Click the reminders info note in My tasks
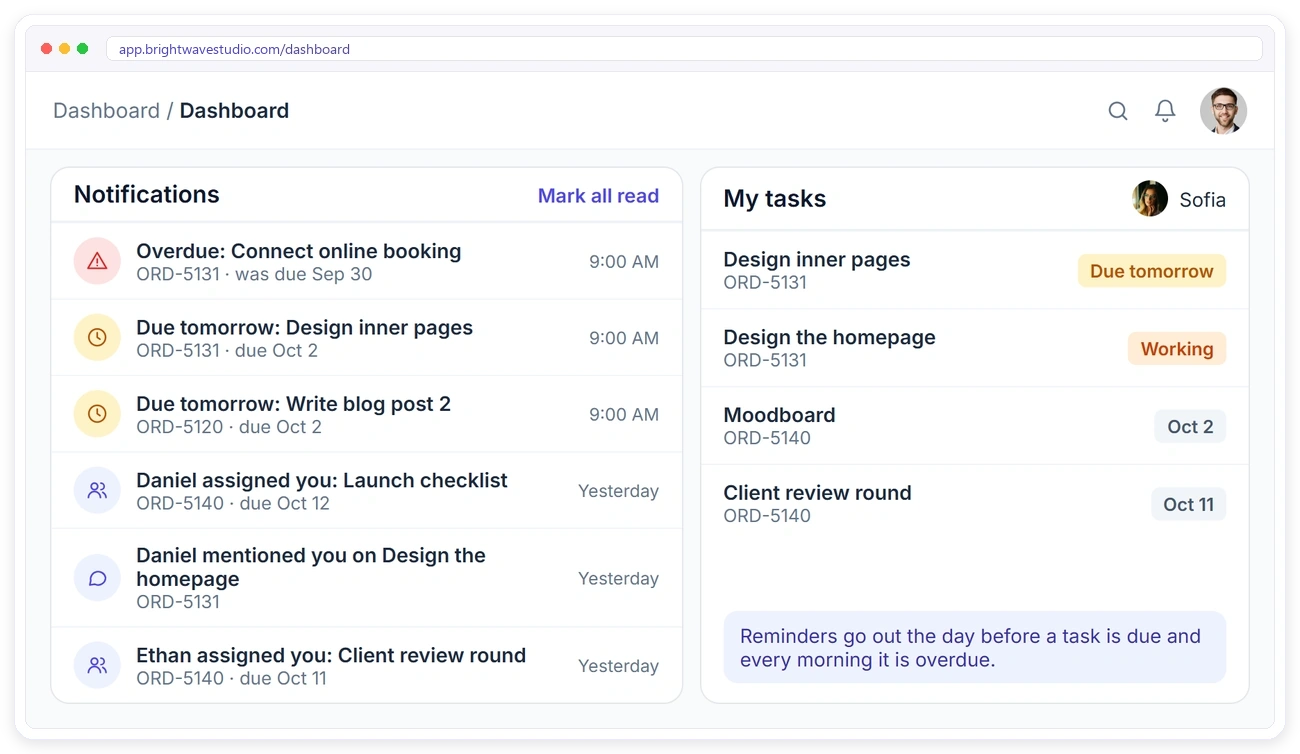1300x754 pixels. pos(975,648)
